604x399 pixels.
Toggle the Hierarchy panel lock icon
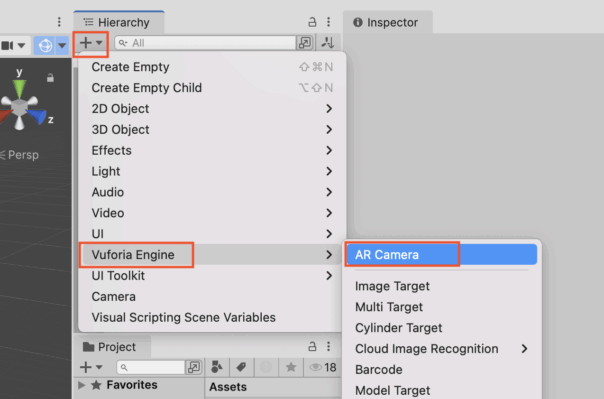tap(312, 22)
